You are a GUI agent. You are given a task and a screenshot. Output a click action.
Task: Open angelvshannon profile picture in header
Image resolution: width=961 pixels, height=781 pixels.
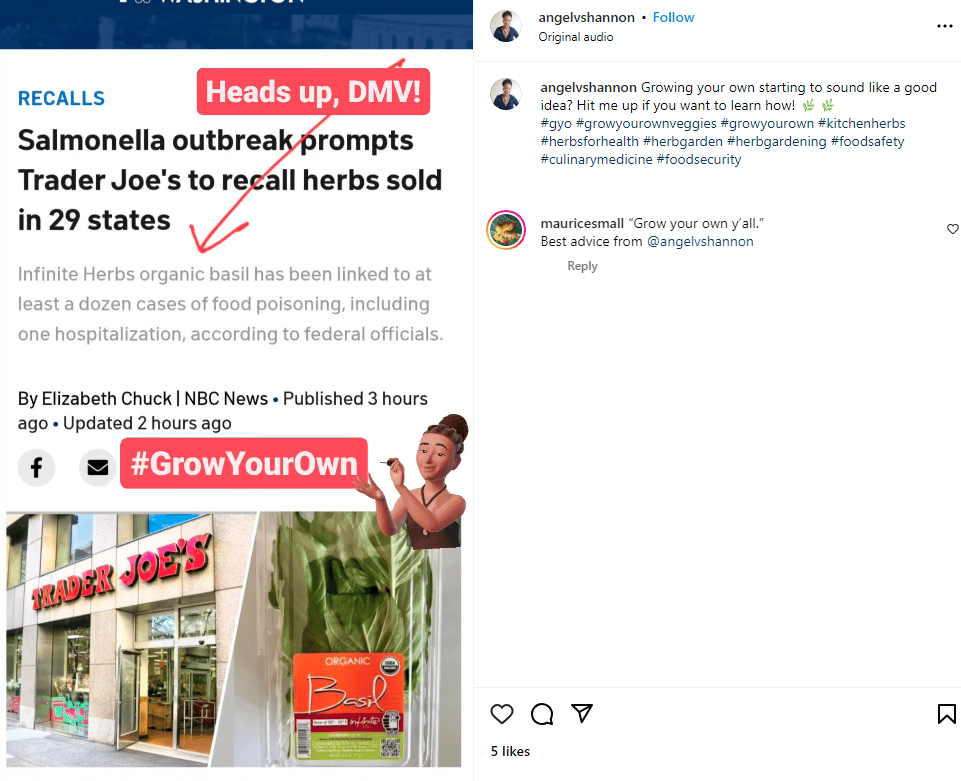(x=506, y=26)
